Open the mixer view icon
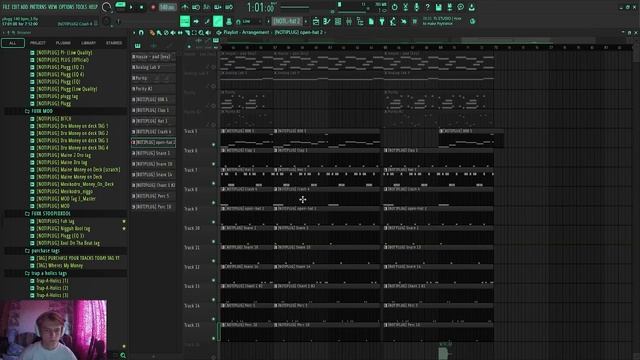The image size is (640, 360). [x=349, y=21]
